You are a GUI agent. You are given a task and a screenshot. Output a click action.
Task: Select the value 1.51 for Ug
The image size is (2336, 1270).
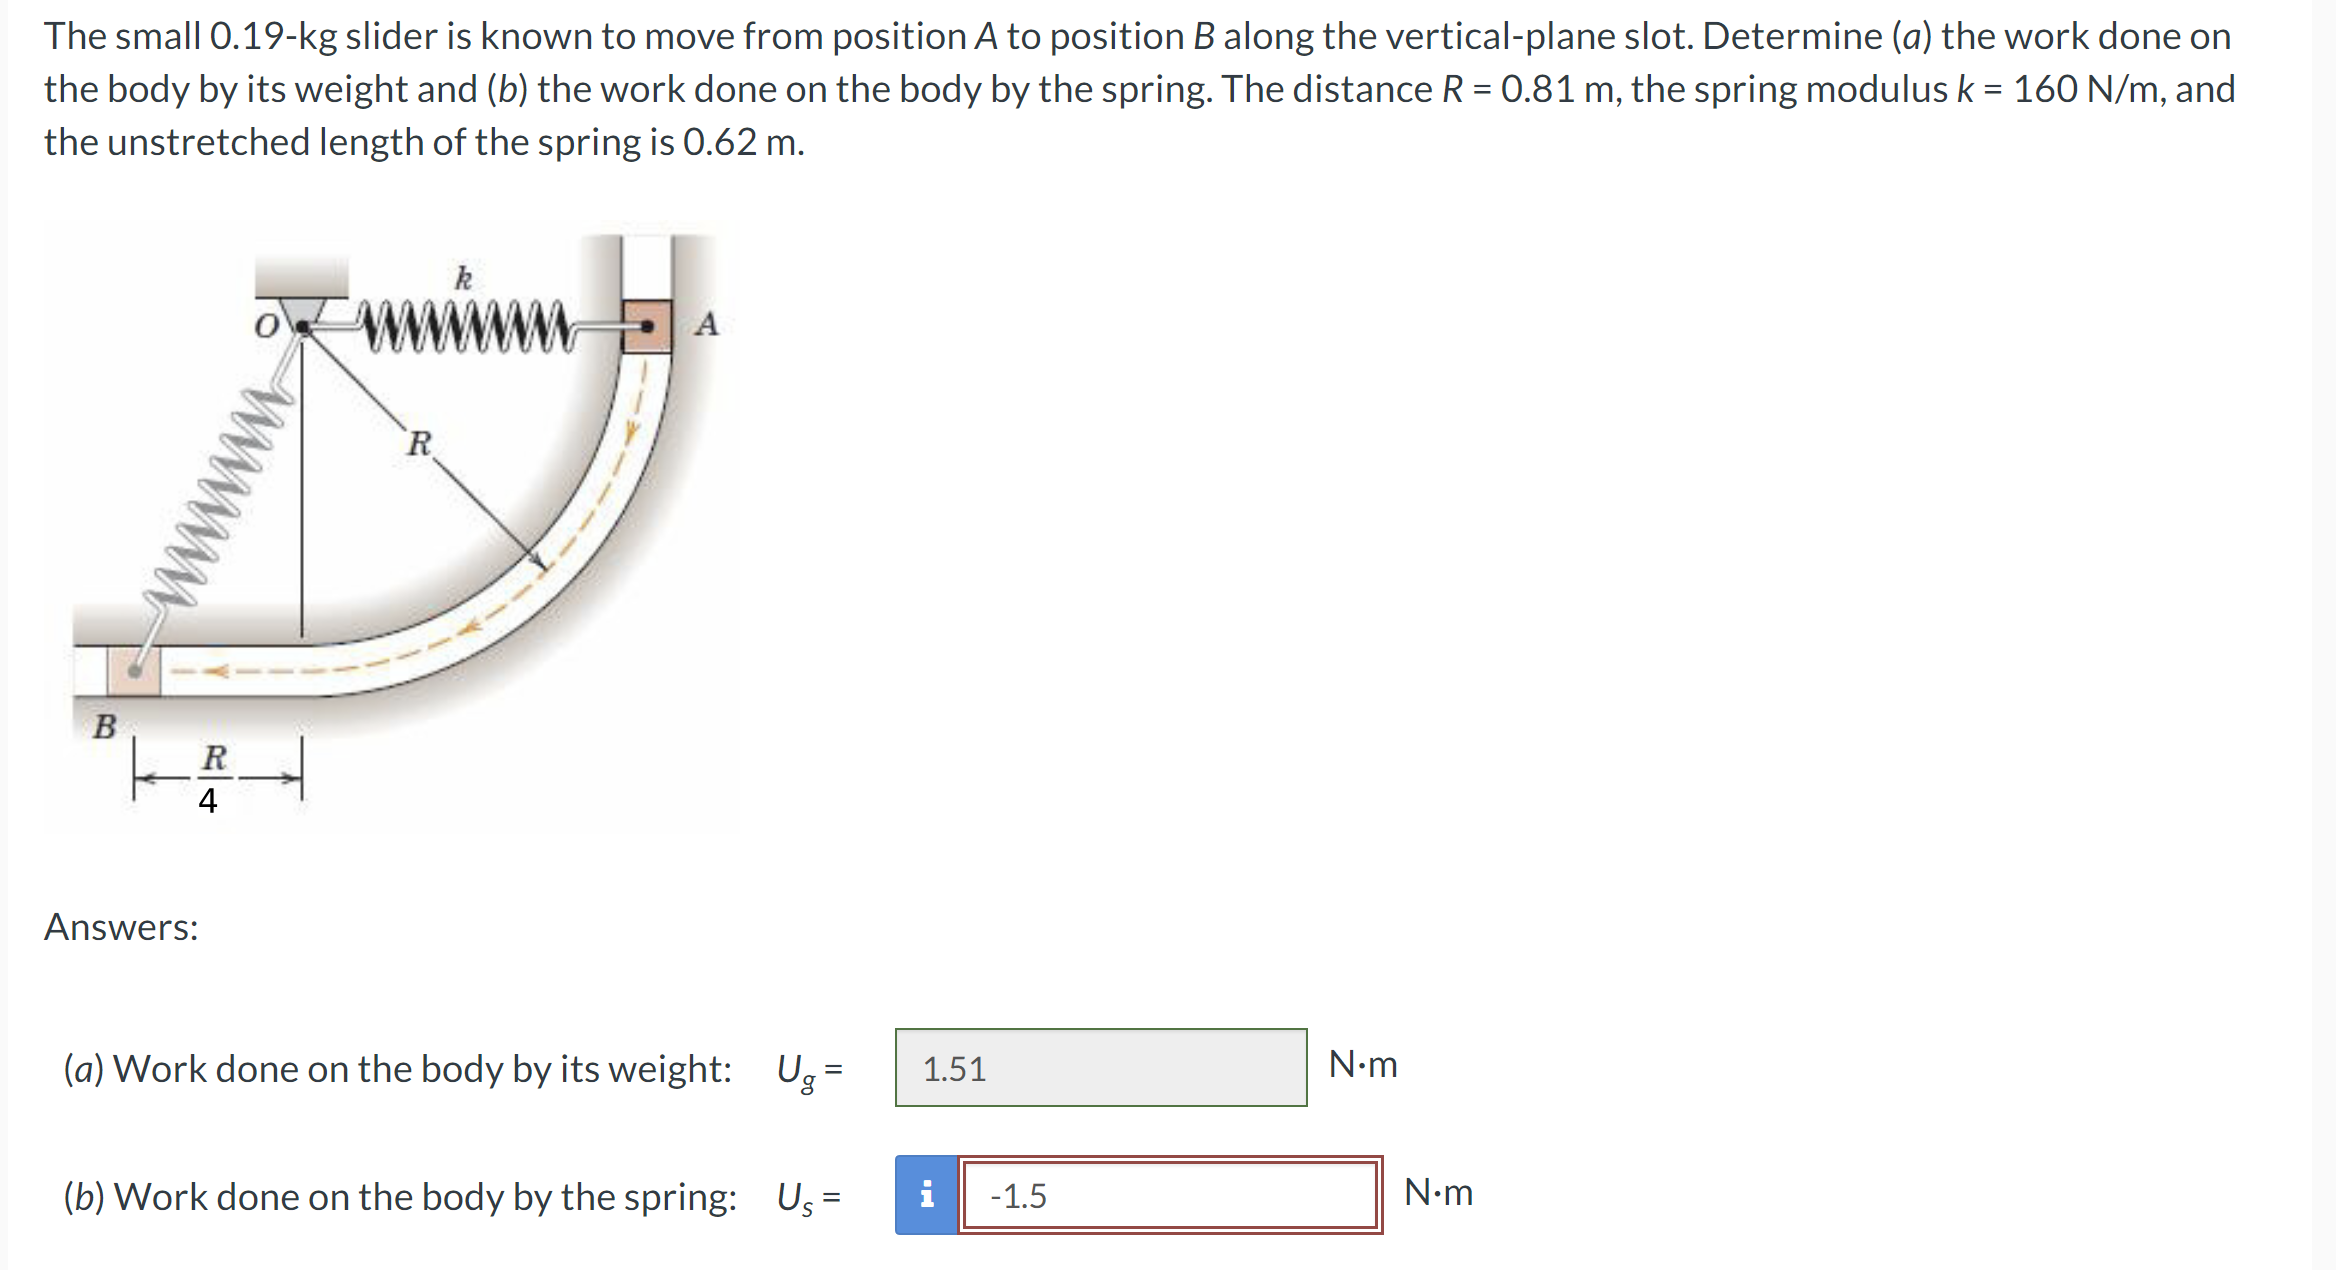[x=954, y=1069]
